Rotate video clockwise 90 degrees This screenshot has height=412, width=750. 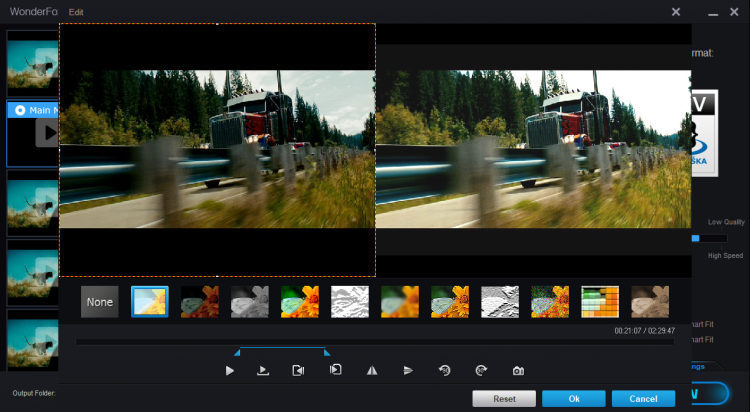481,370
